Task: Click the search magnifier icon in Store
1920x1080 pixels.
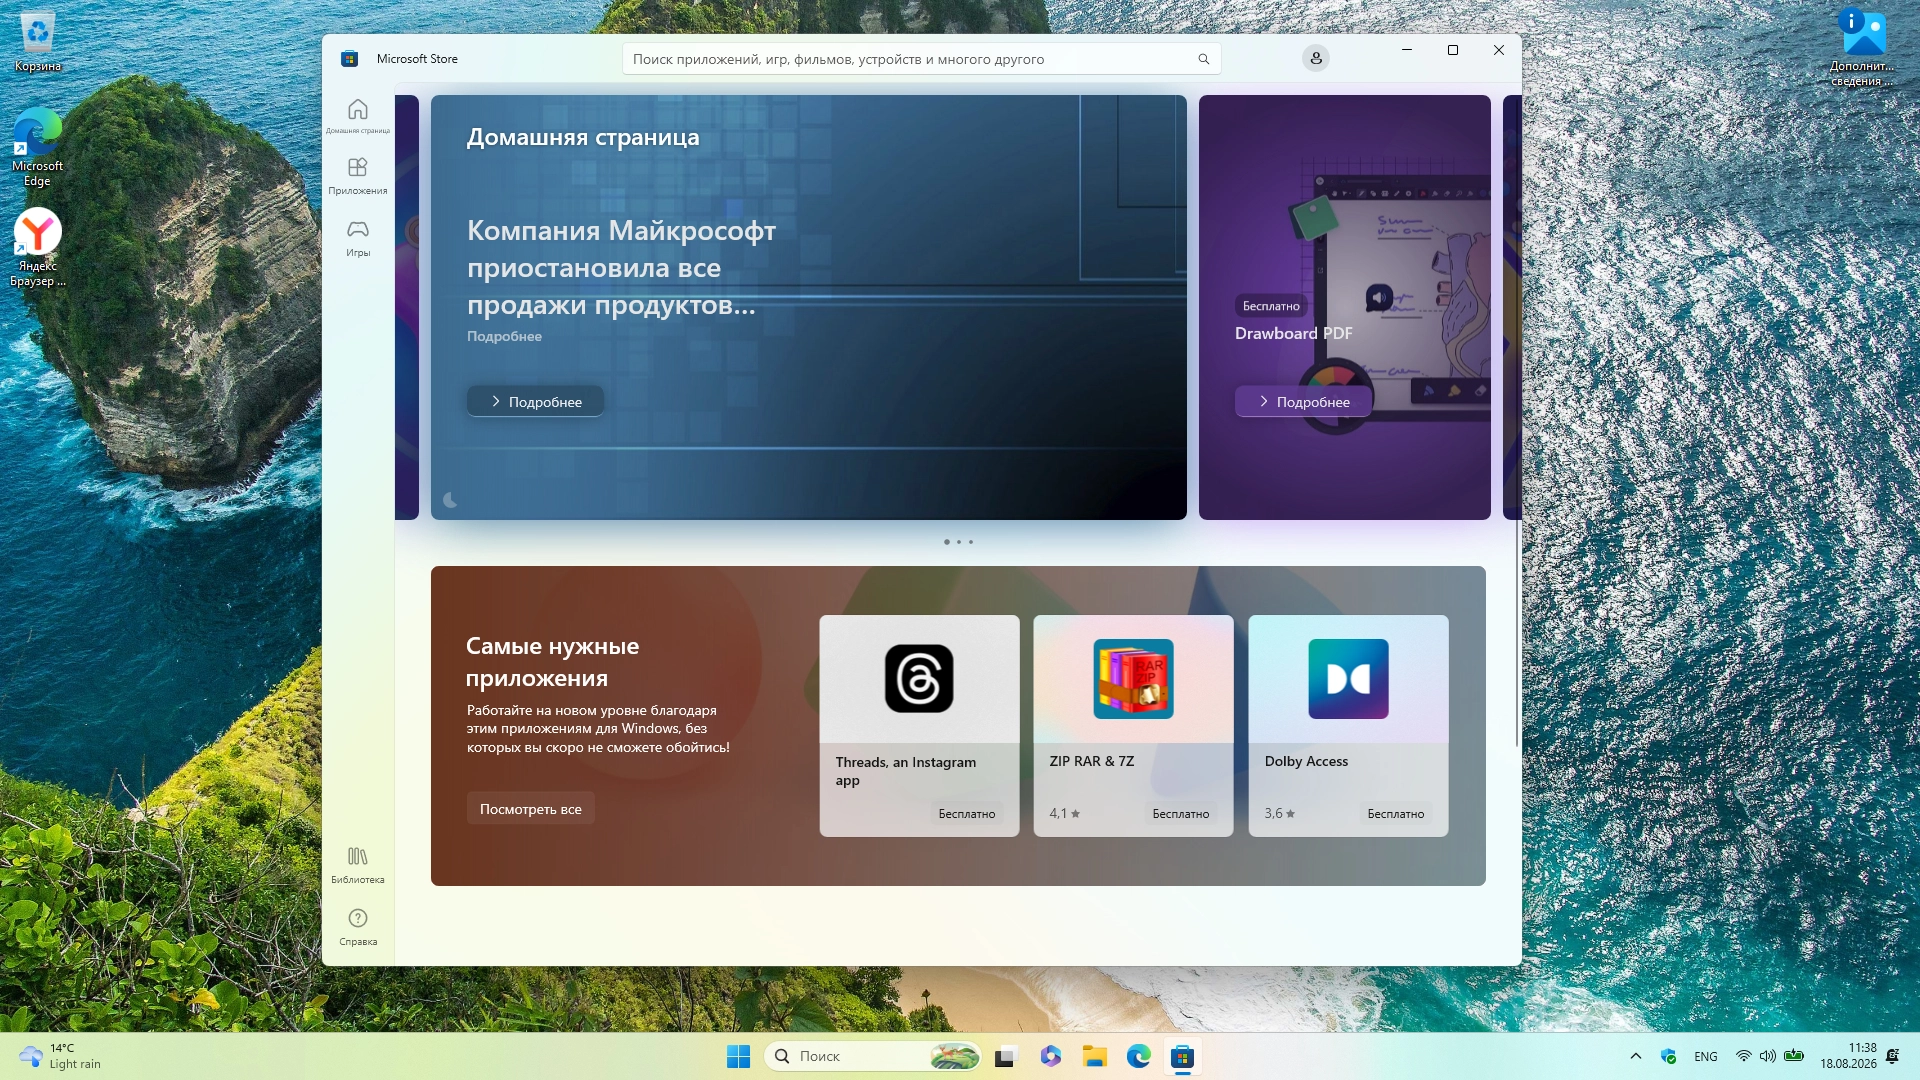Action: point(1204,59)
